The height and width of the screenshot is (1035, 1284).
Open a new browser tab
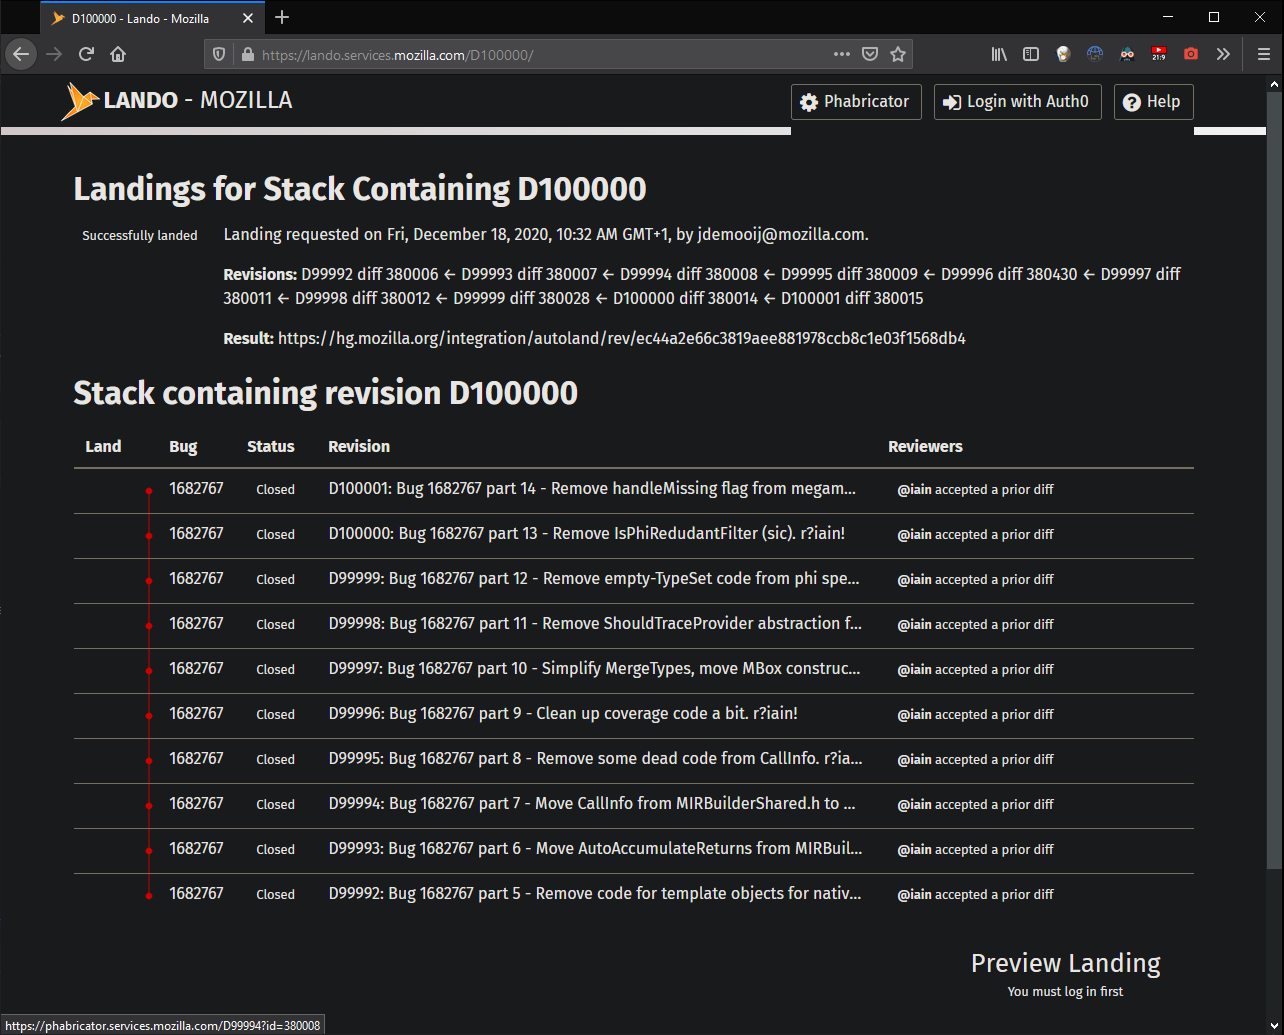coord(281,17)
